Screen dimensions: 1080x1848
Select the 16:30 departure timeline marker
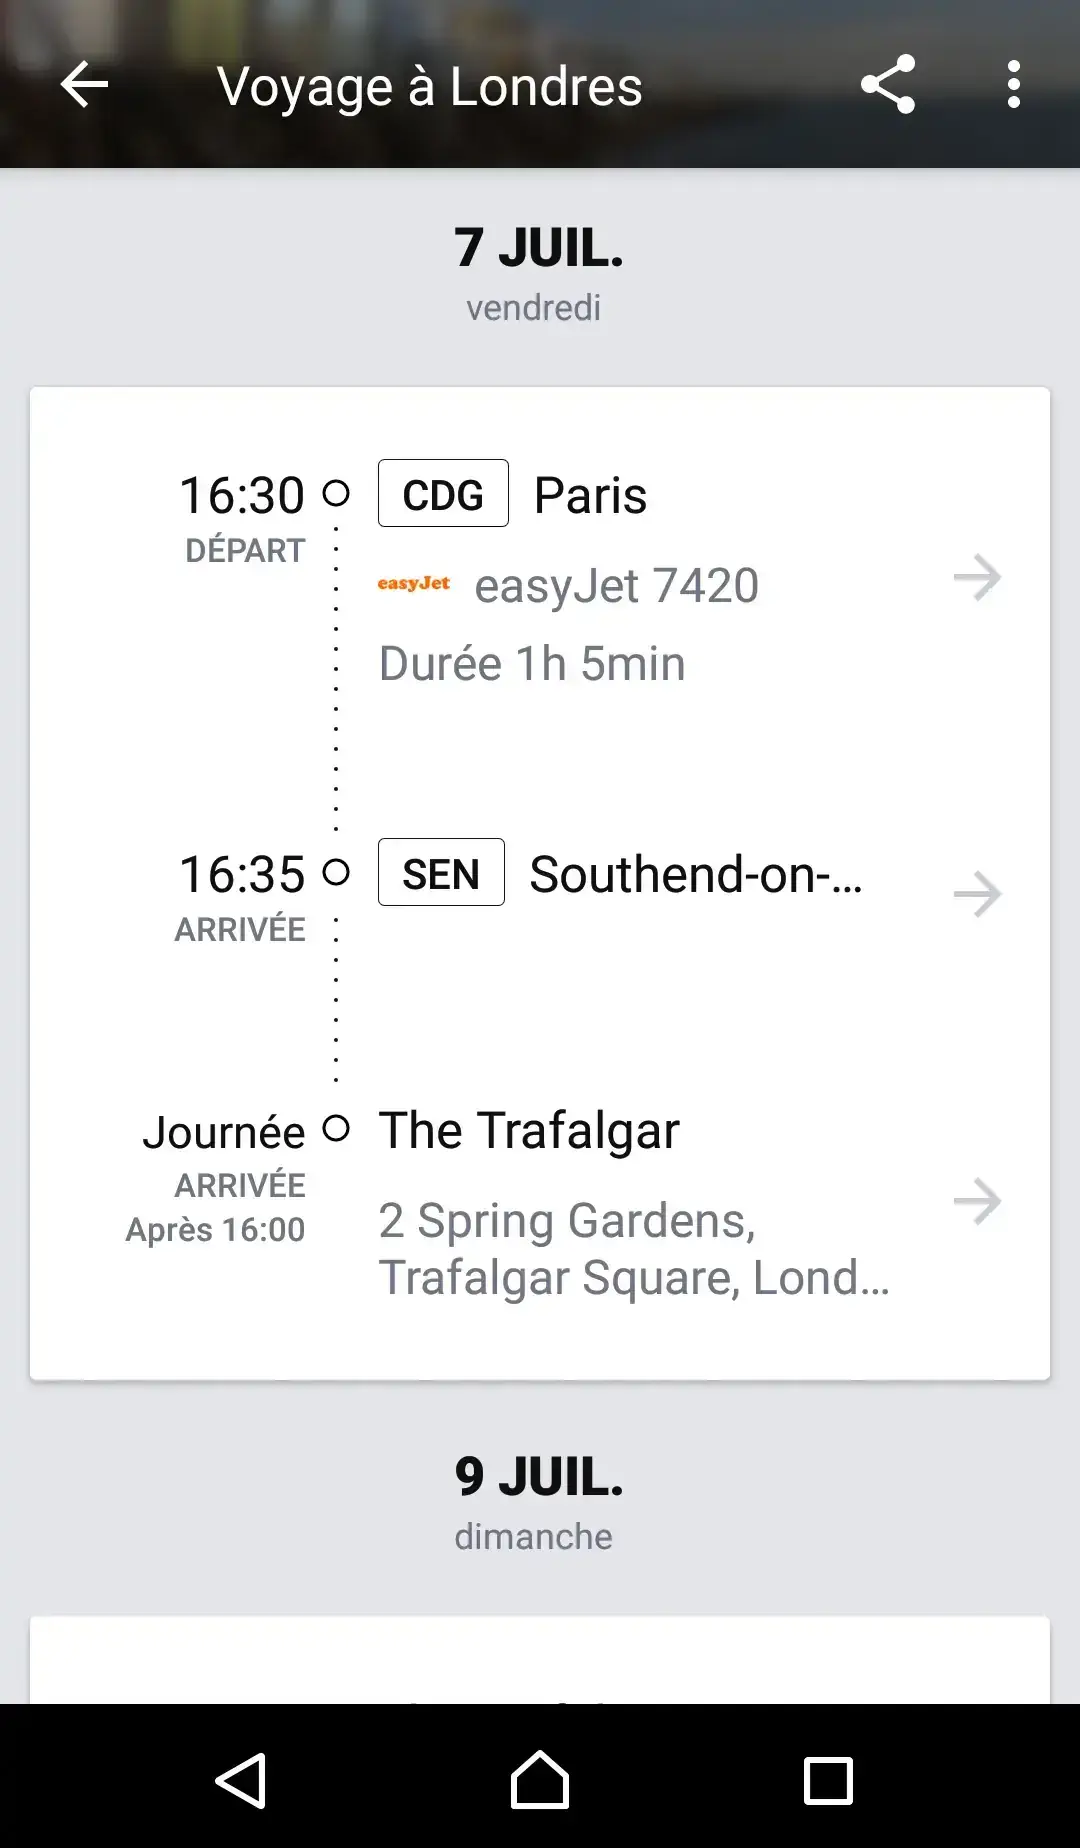[x=336, y=493]
